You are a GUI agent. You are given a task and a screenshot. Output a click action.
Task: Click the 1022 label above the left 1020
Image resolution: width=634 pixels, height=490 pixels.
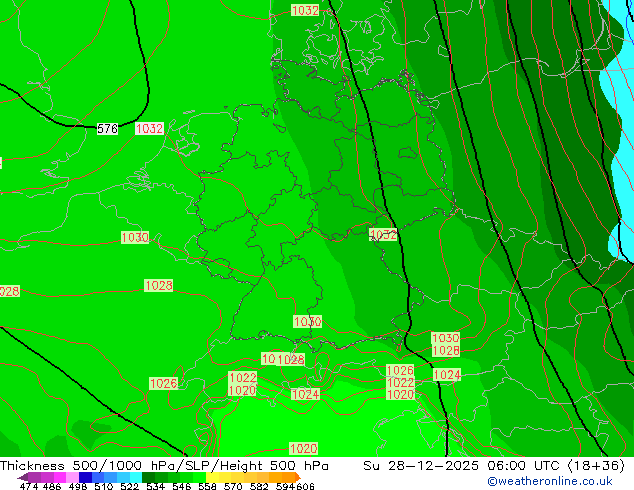243,378
